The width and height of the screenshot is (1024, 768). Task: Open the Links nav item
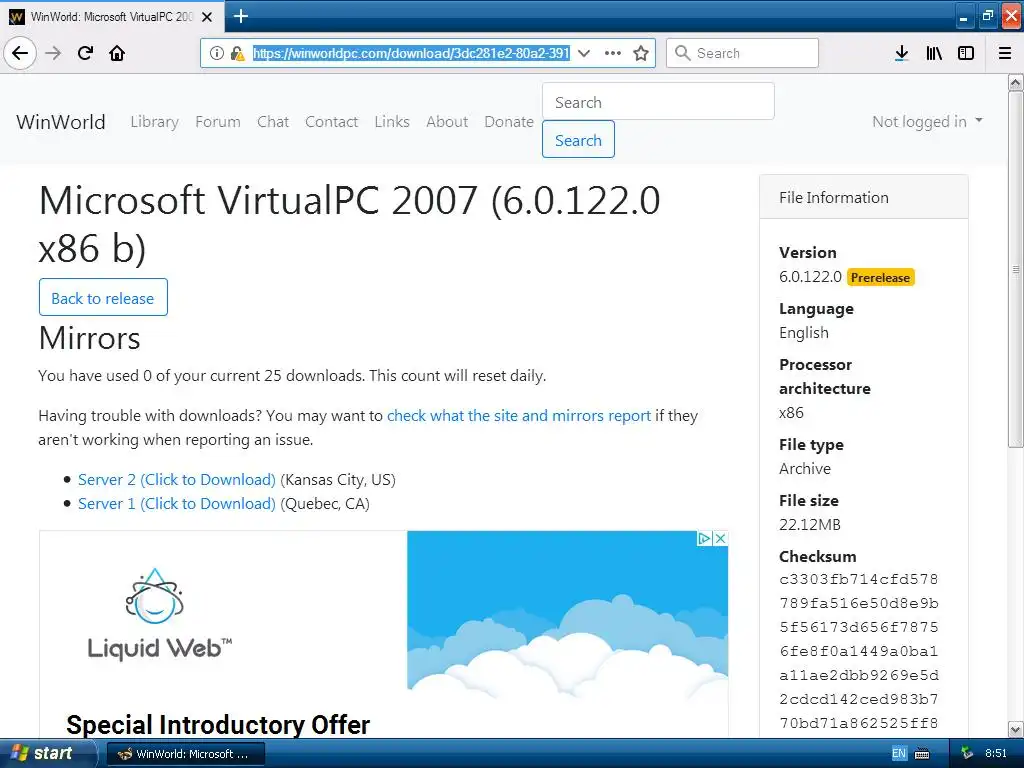click(x=392, y=121)
